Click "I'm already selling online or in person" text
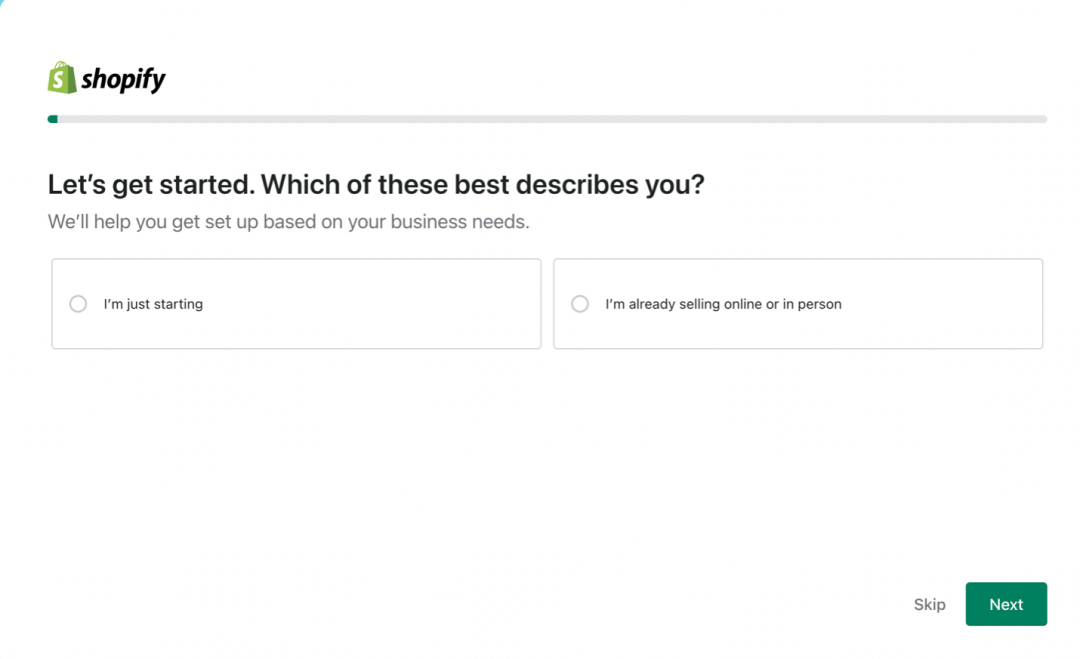 723,304
